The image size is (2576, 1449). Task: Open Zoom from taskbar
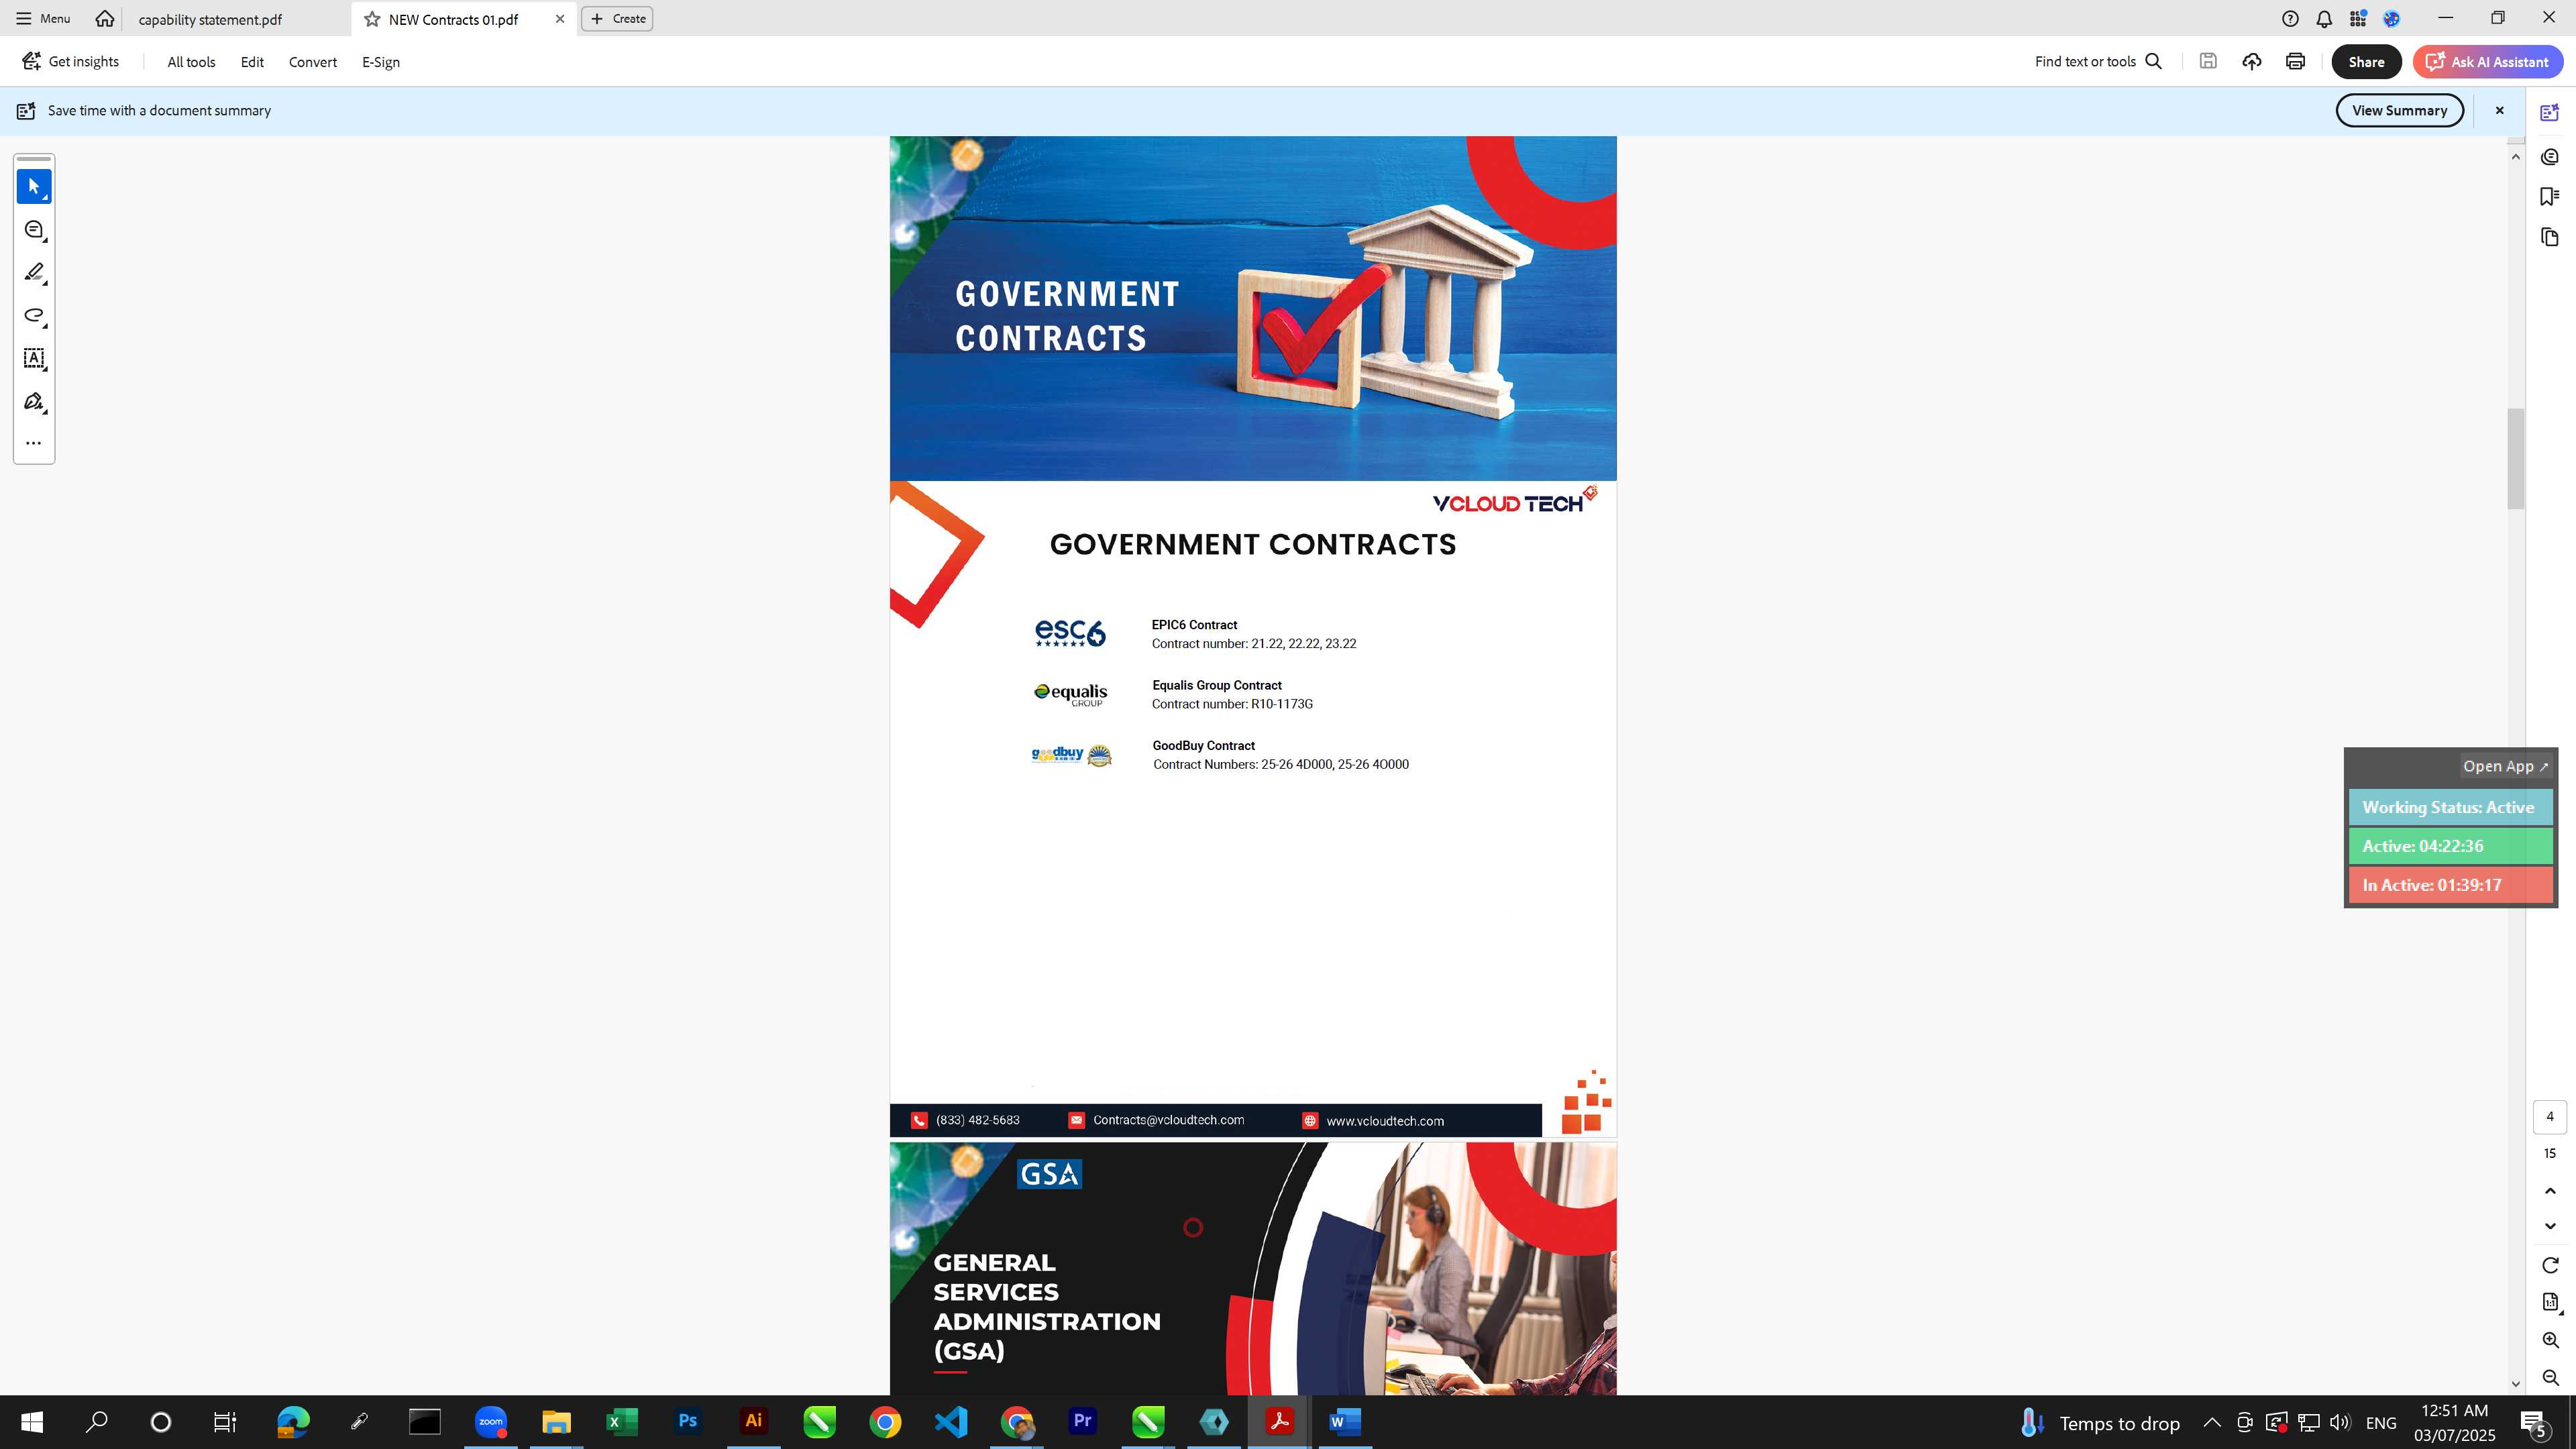click(490, 1422)
